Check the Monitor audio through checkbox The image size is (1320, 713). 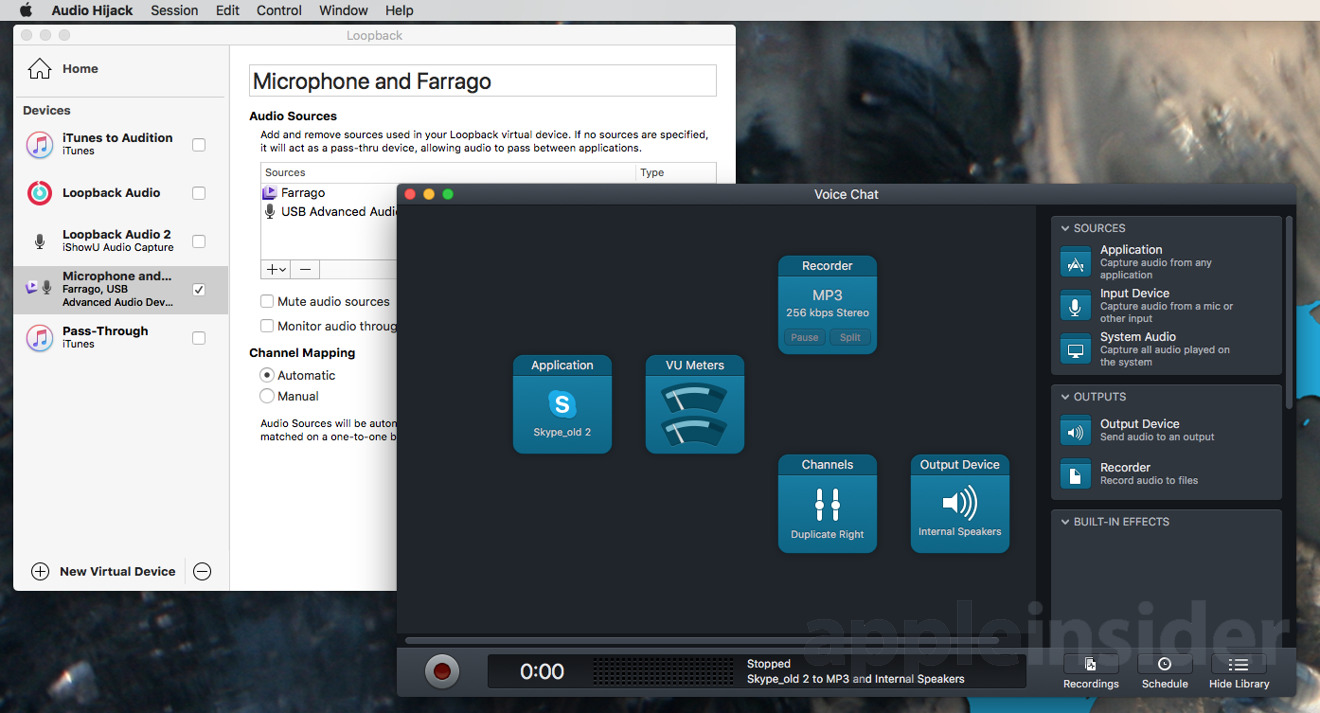click(x=267, y=326)
